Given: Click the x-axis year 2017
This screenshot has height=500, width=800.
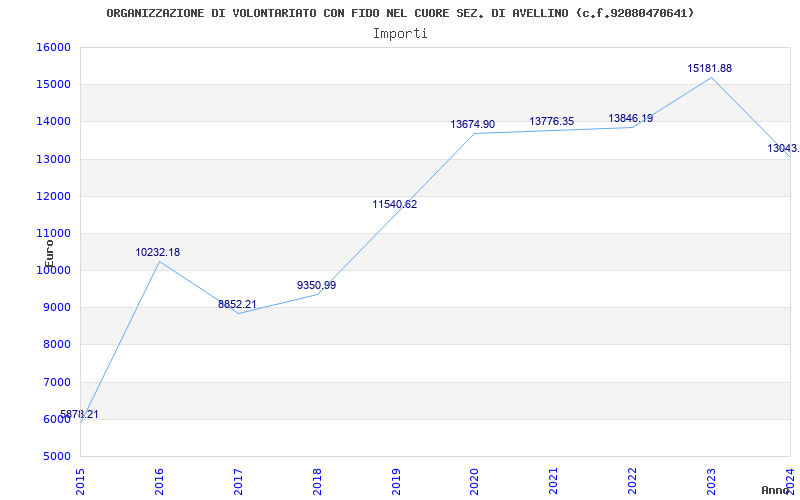Looking at the screenshot, I should pos(238,482).
